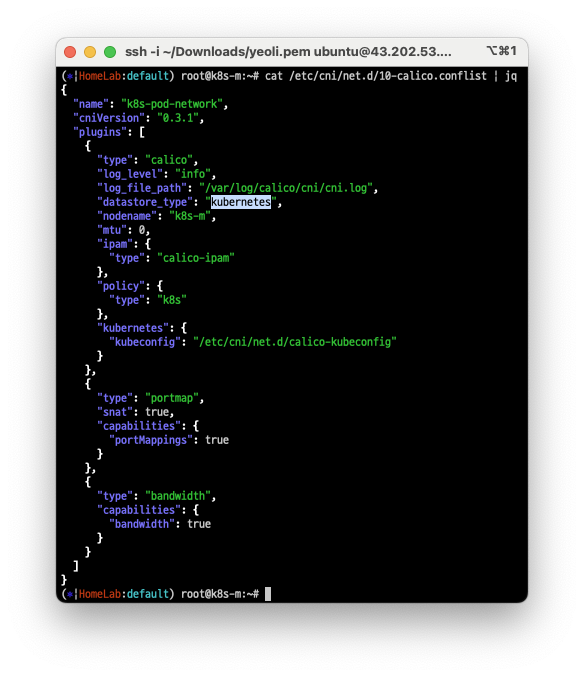The image size is (584, 677).
Task: Click the "plugins" key
Action: coord(100,132)
